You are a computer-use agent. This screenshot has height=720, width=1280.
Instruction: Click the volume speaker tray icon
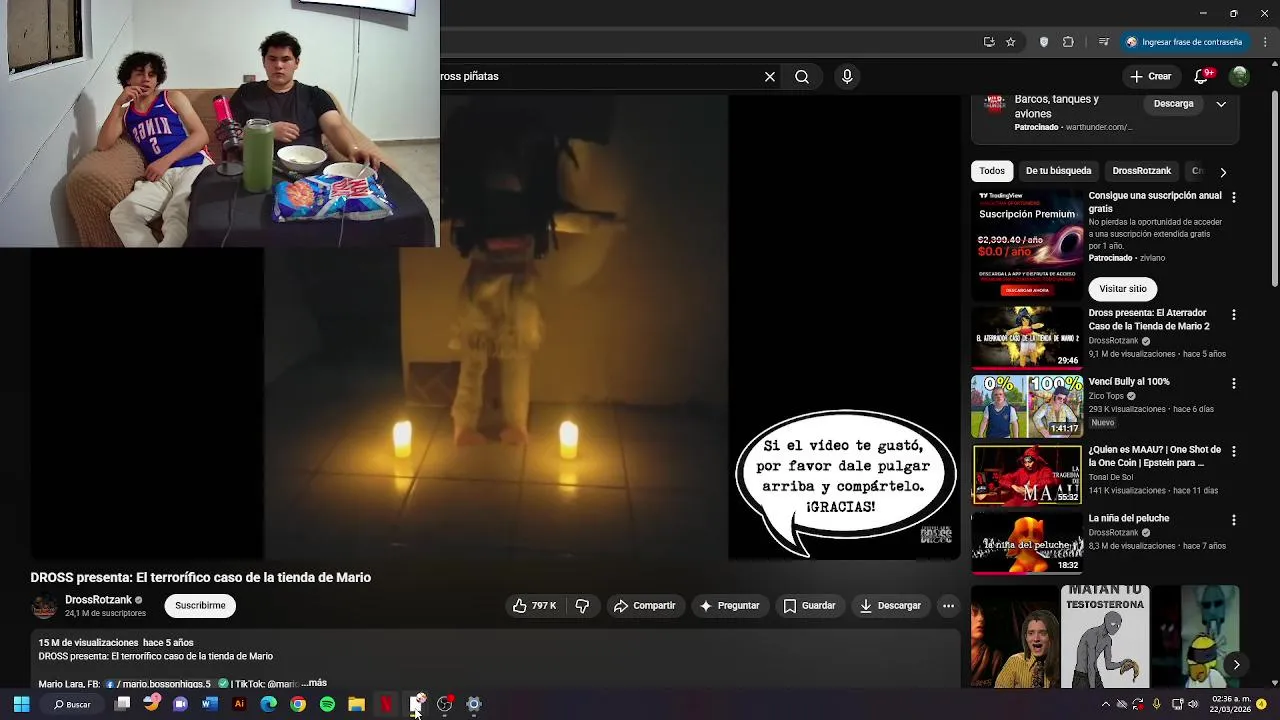(1193, 704)
